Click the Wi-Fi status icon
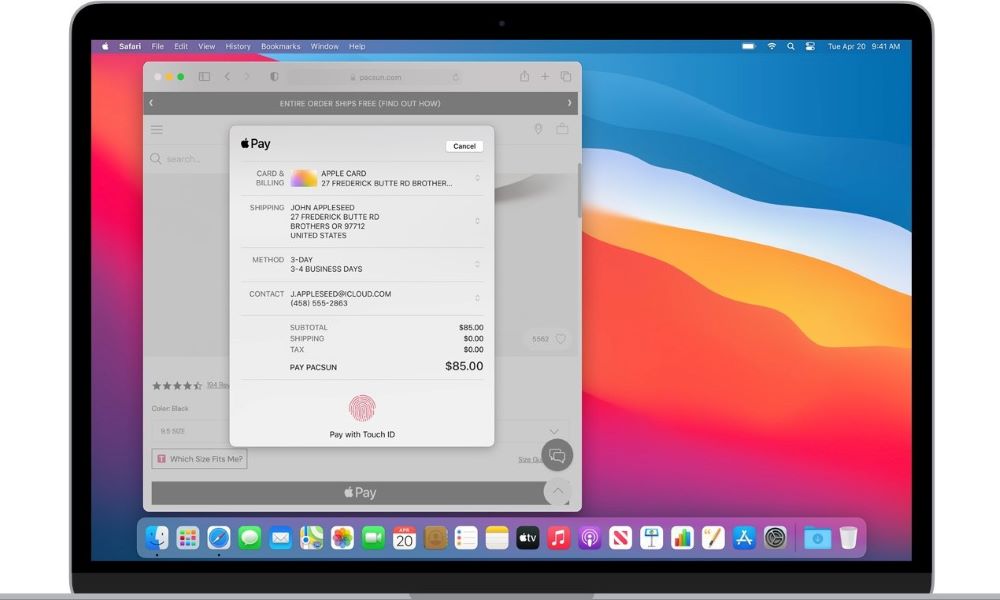Image resolution: width=1000 pixels, height=600 pixels. click(x=772, y=47)
